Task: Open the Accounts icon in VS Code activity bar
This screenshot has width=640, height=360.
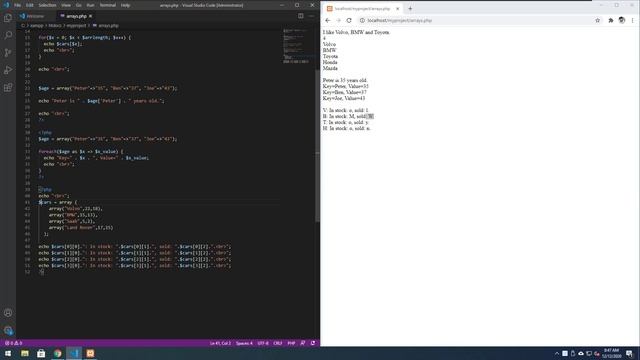Action: (8, 313)
